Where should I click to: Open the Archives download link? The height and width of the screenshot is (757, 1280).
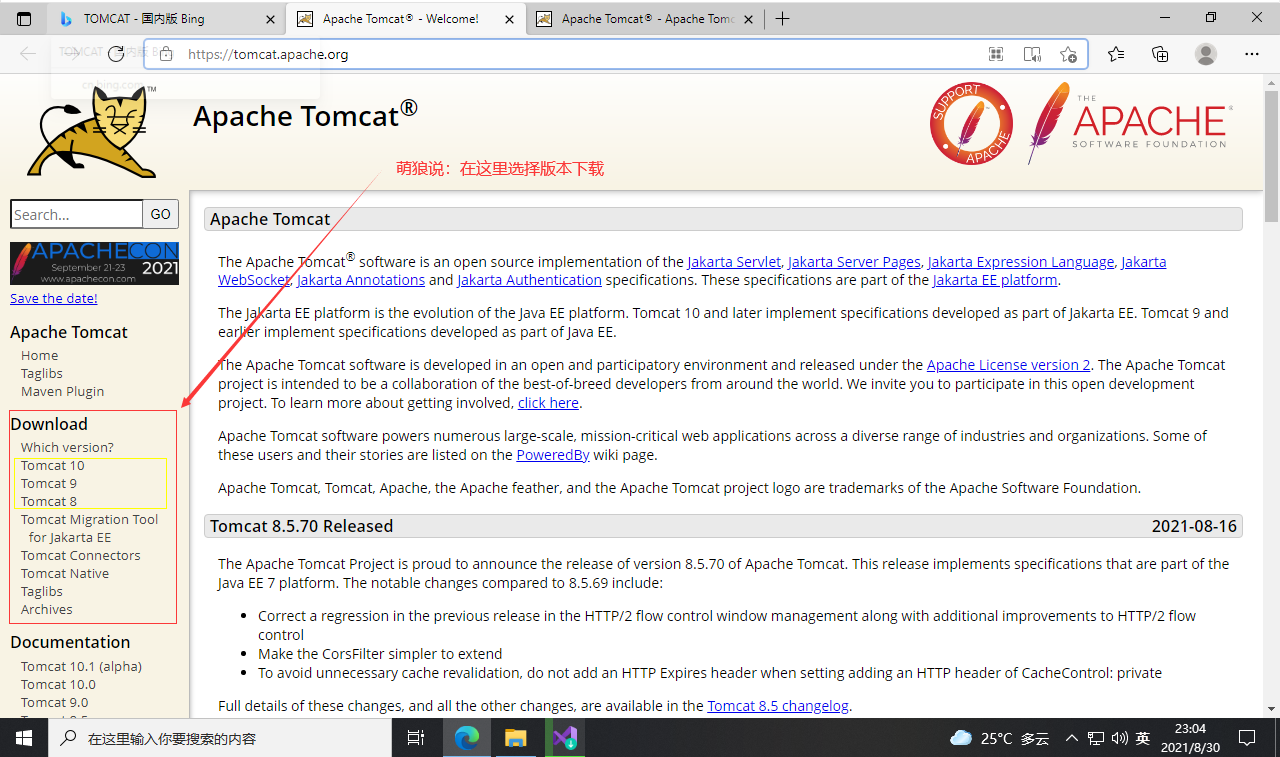[46, 609]
